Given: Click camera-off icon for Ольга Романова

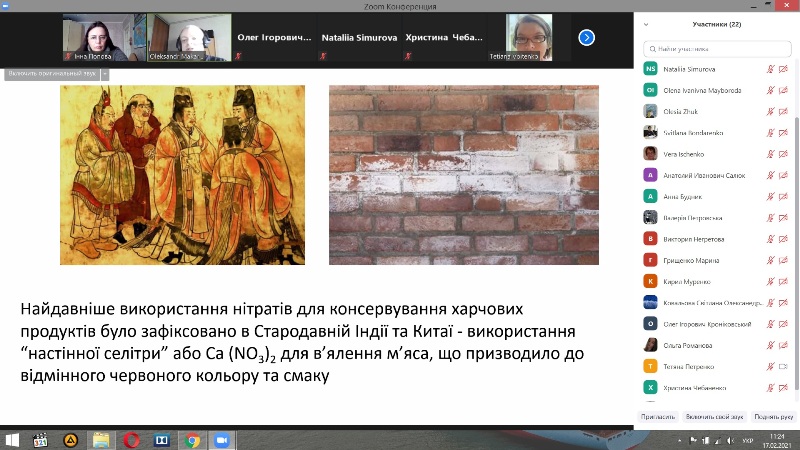Looking at the screenshot, I should 783,345.
